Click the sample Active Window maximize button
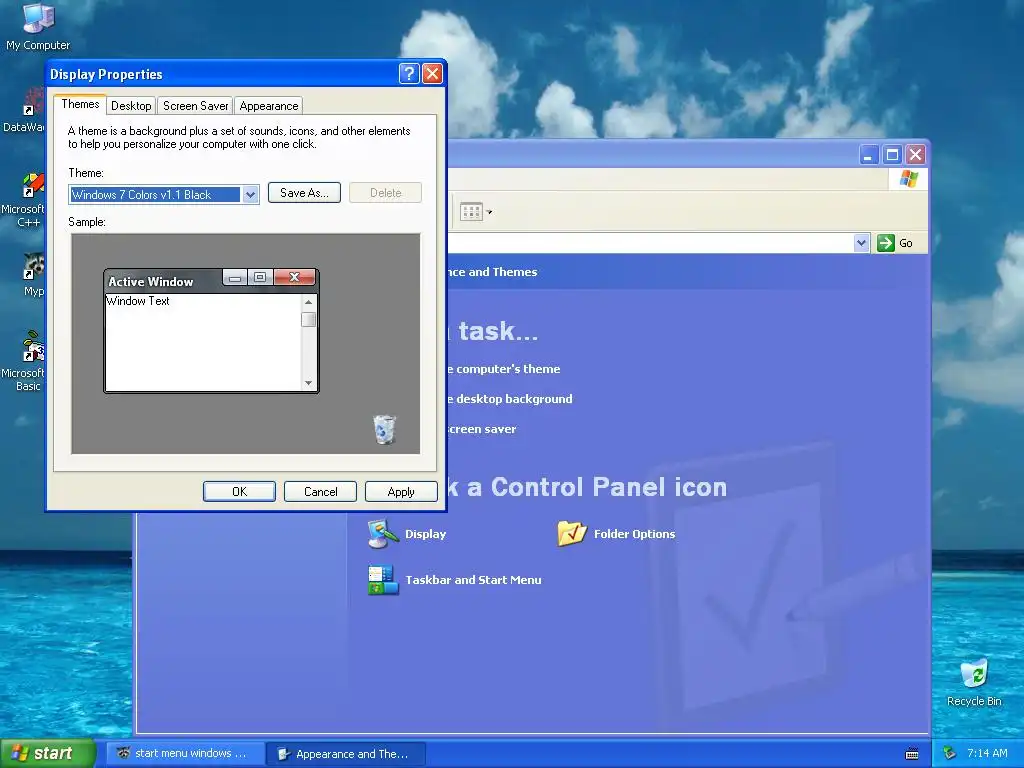The image size is (1024, 768). pos(260,277)
